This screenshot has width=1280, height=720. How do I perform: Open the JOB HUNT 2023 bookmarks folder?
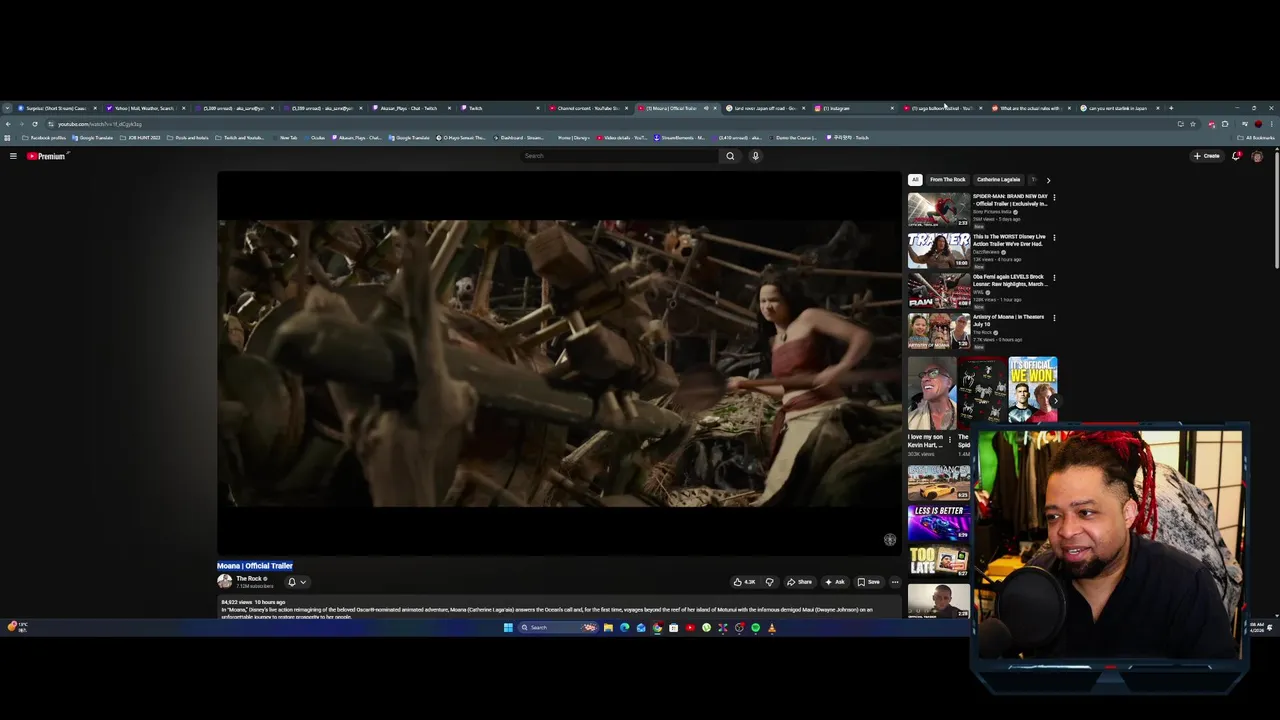[x=141, y=138]
